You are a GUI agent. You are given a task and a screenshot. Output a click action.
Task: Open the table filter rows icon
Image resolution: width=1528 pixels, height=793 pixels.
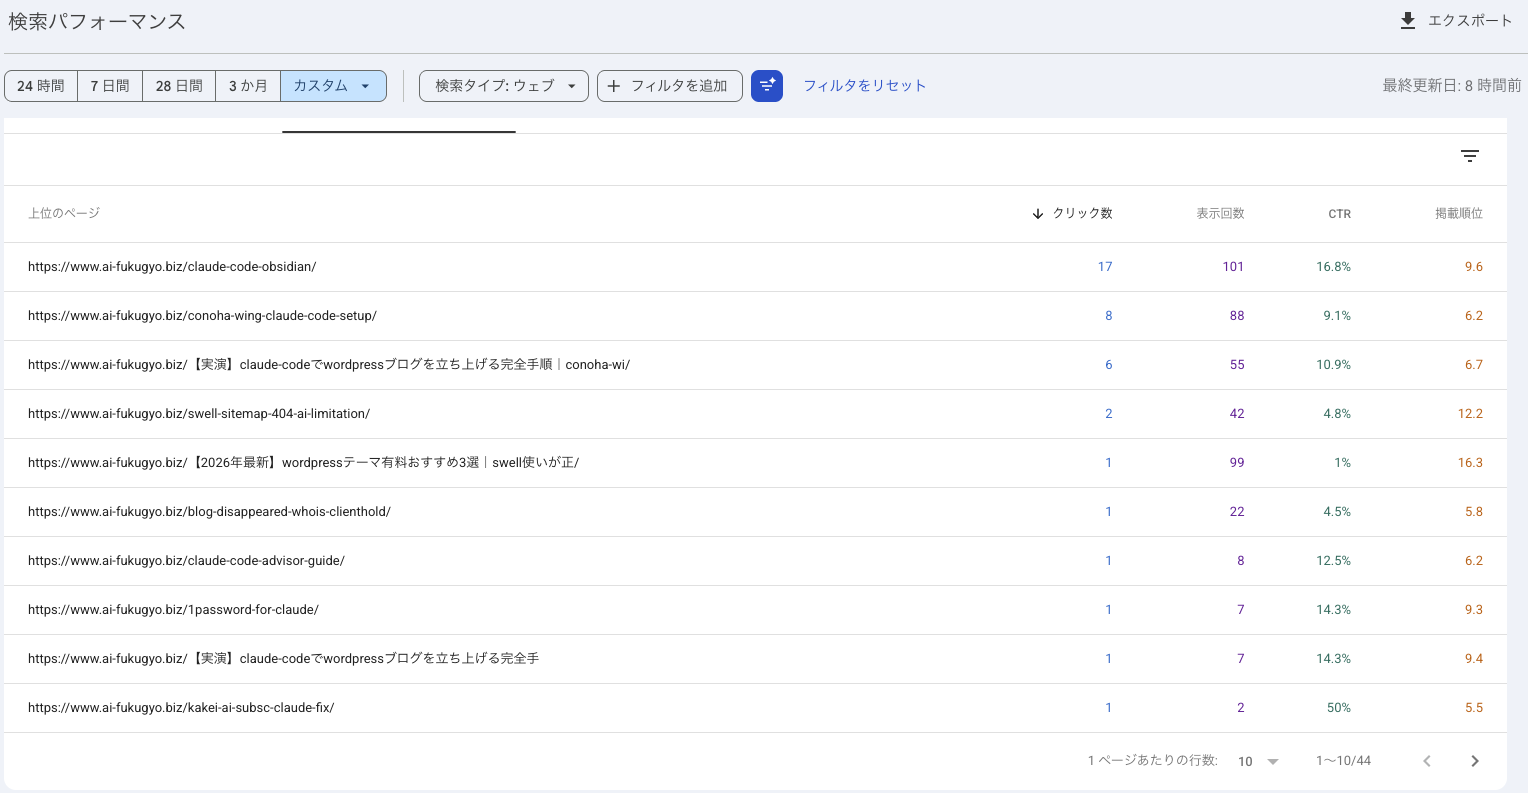[x=1470, y=156]
